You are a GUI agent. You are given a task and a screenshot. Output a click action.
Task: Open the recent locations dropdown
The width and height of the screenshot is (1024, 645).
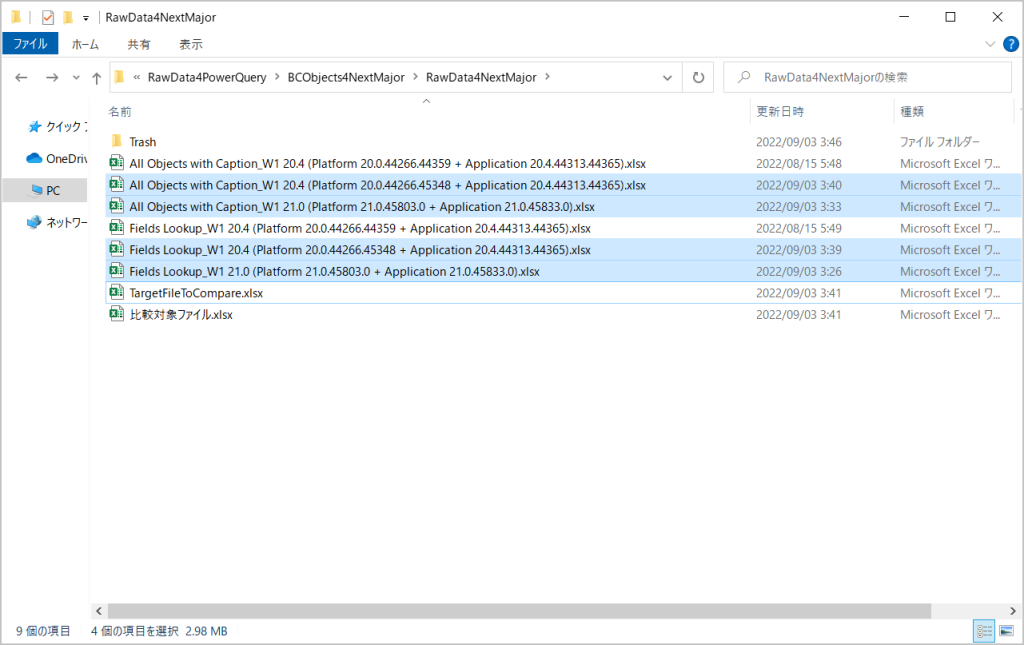(75, 78)
